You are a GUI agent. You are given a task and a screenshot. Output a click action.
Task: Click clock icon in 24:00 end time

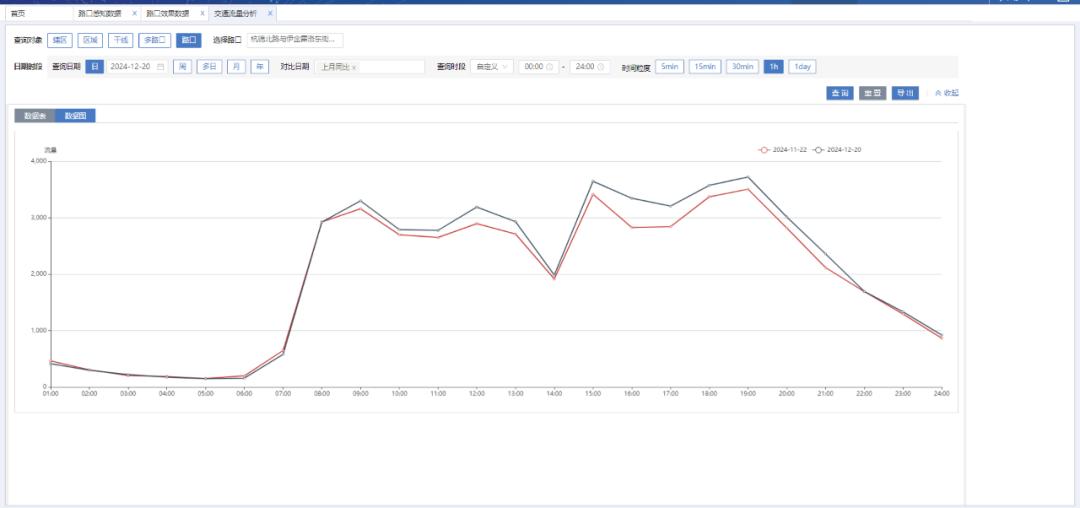[601, 67]
